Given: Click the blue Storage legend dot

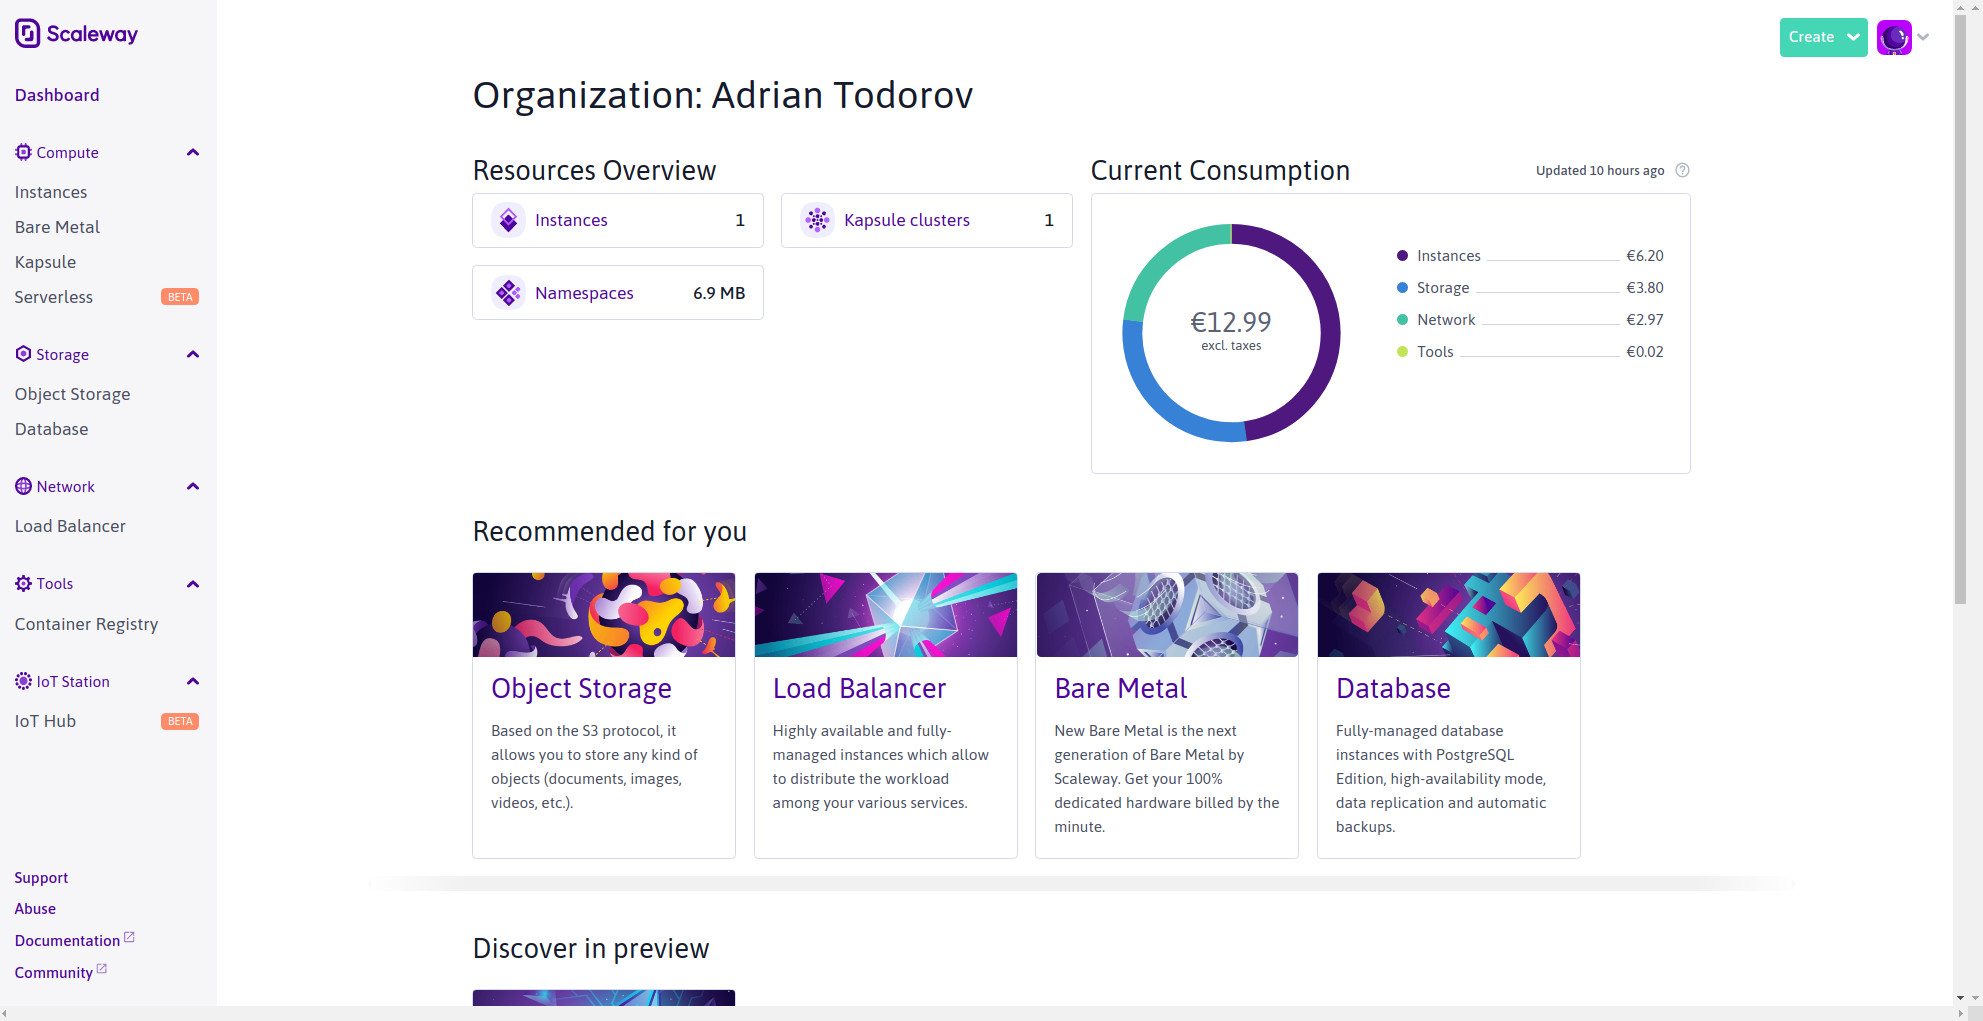Looking at the screenshot, I should [1402, 288].
